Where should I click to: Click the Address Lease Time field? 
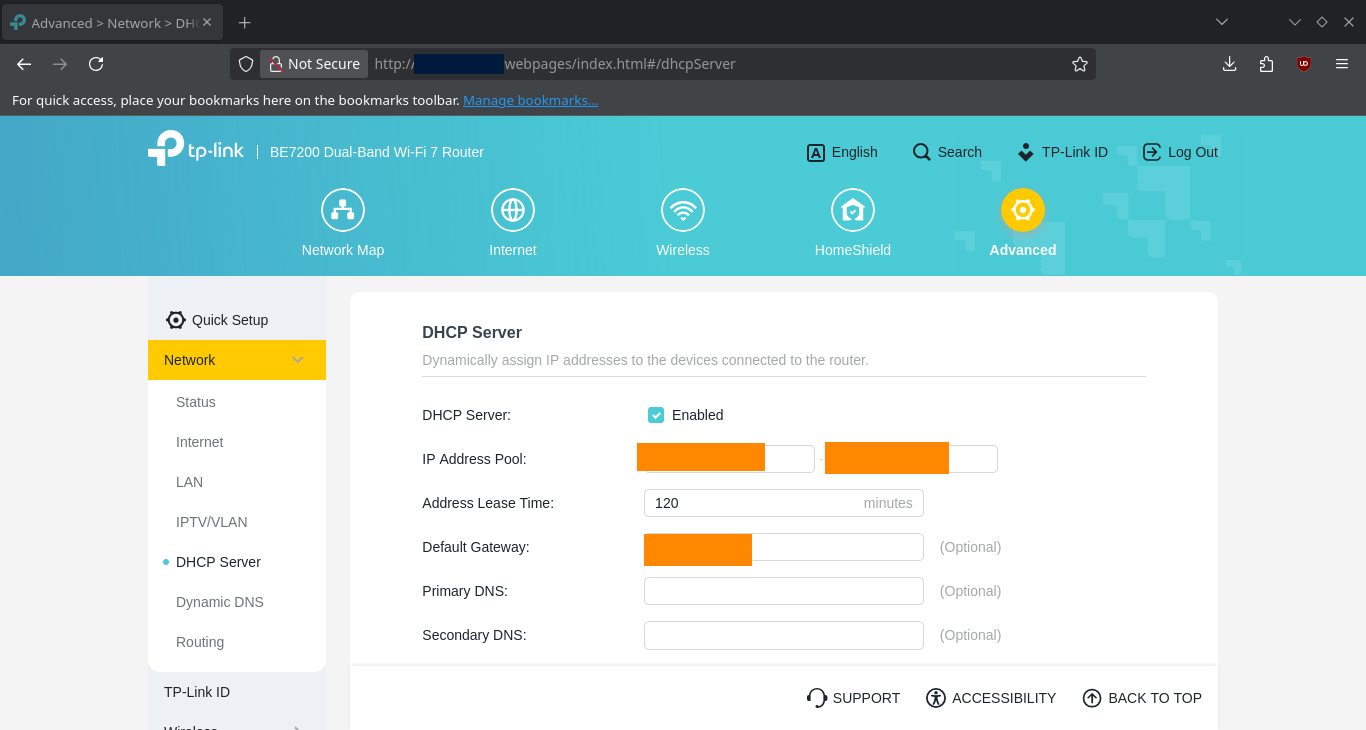click(x=784, y=503)
